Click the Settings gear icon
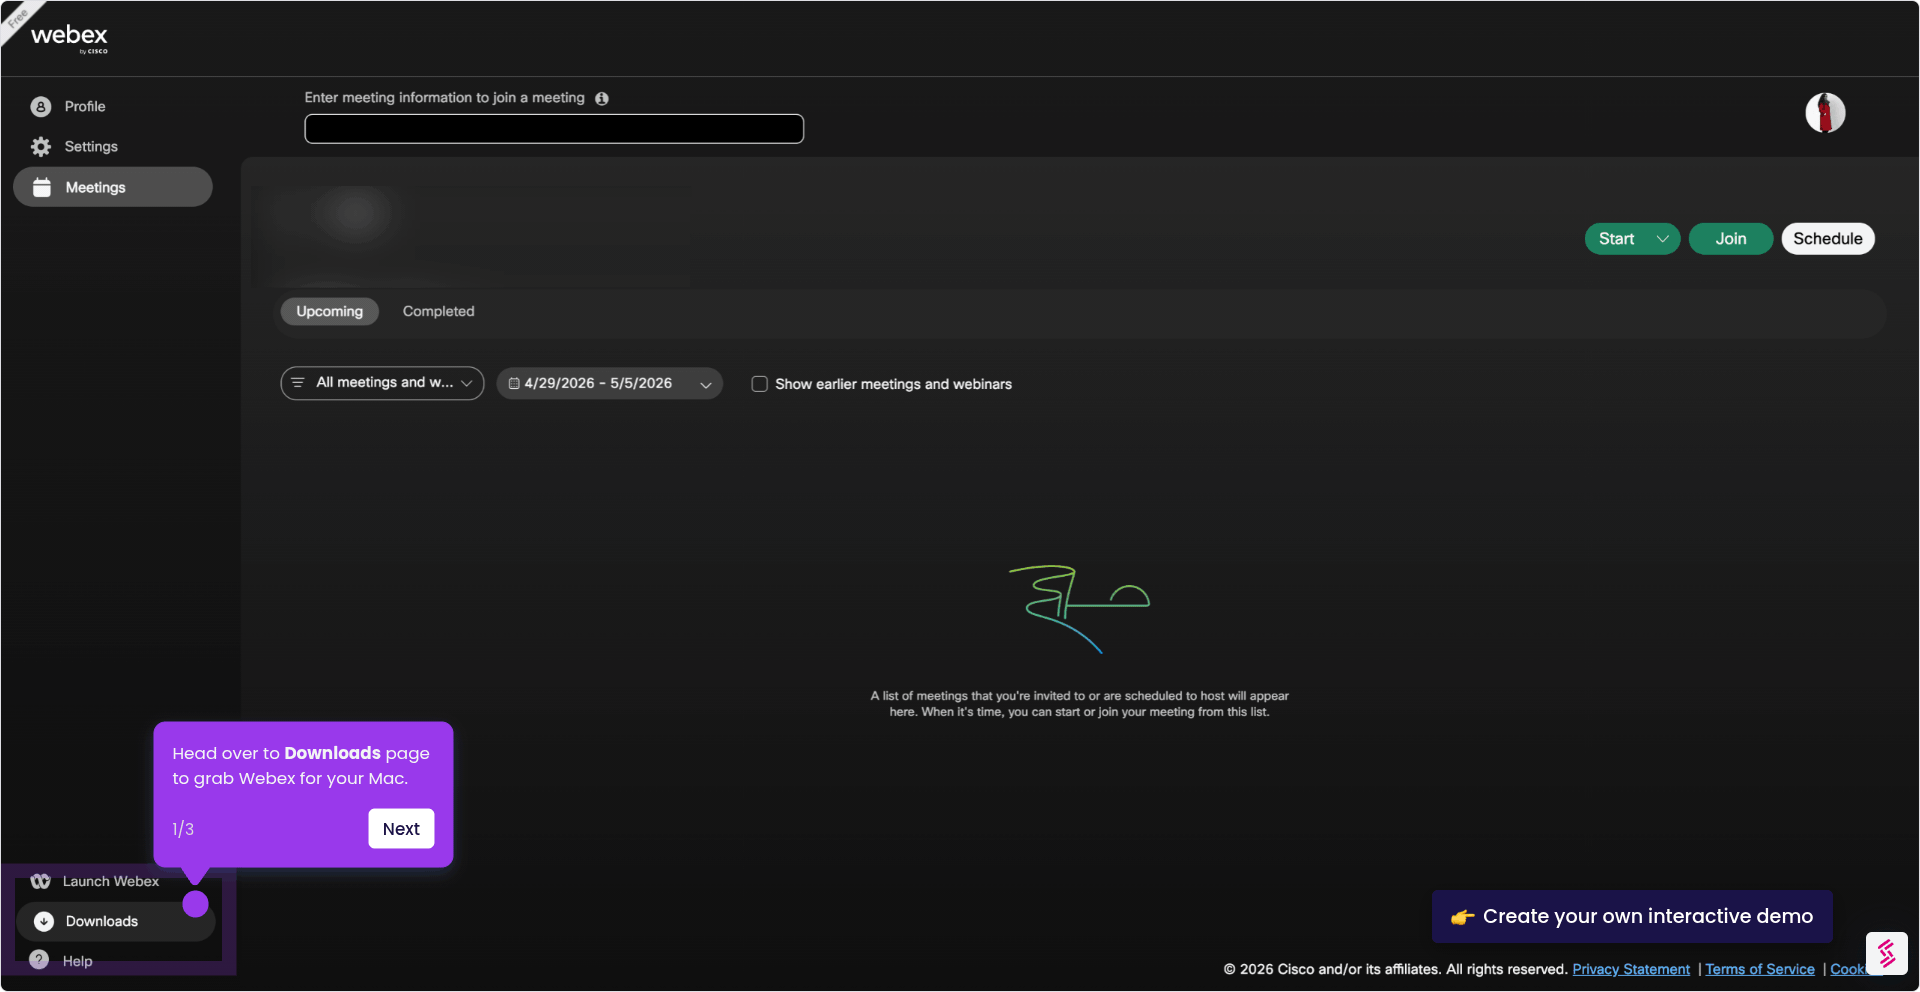Viewport: 1920px width, 992px height. (41, 147)
